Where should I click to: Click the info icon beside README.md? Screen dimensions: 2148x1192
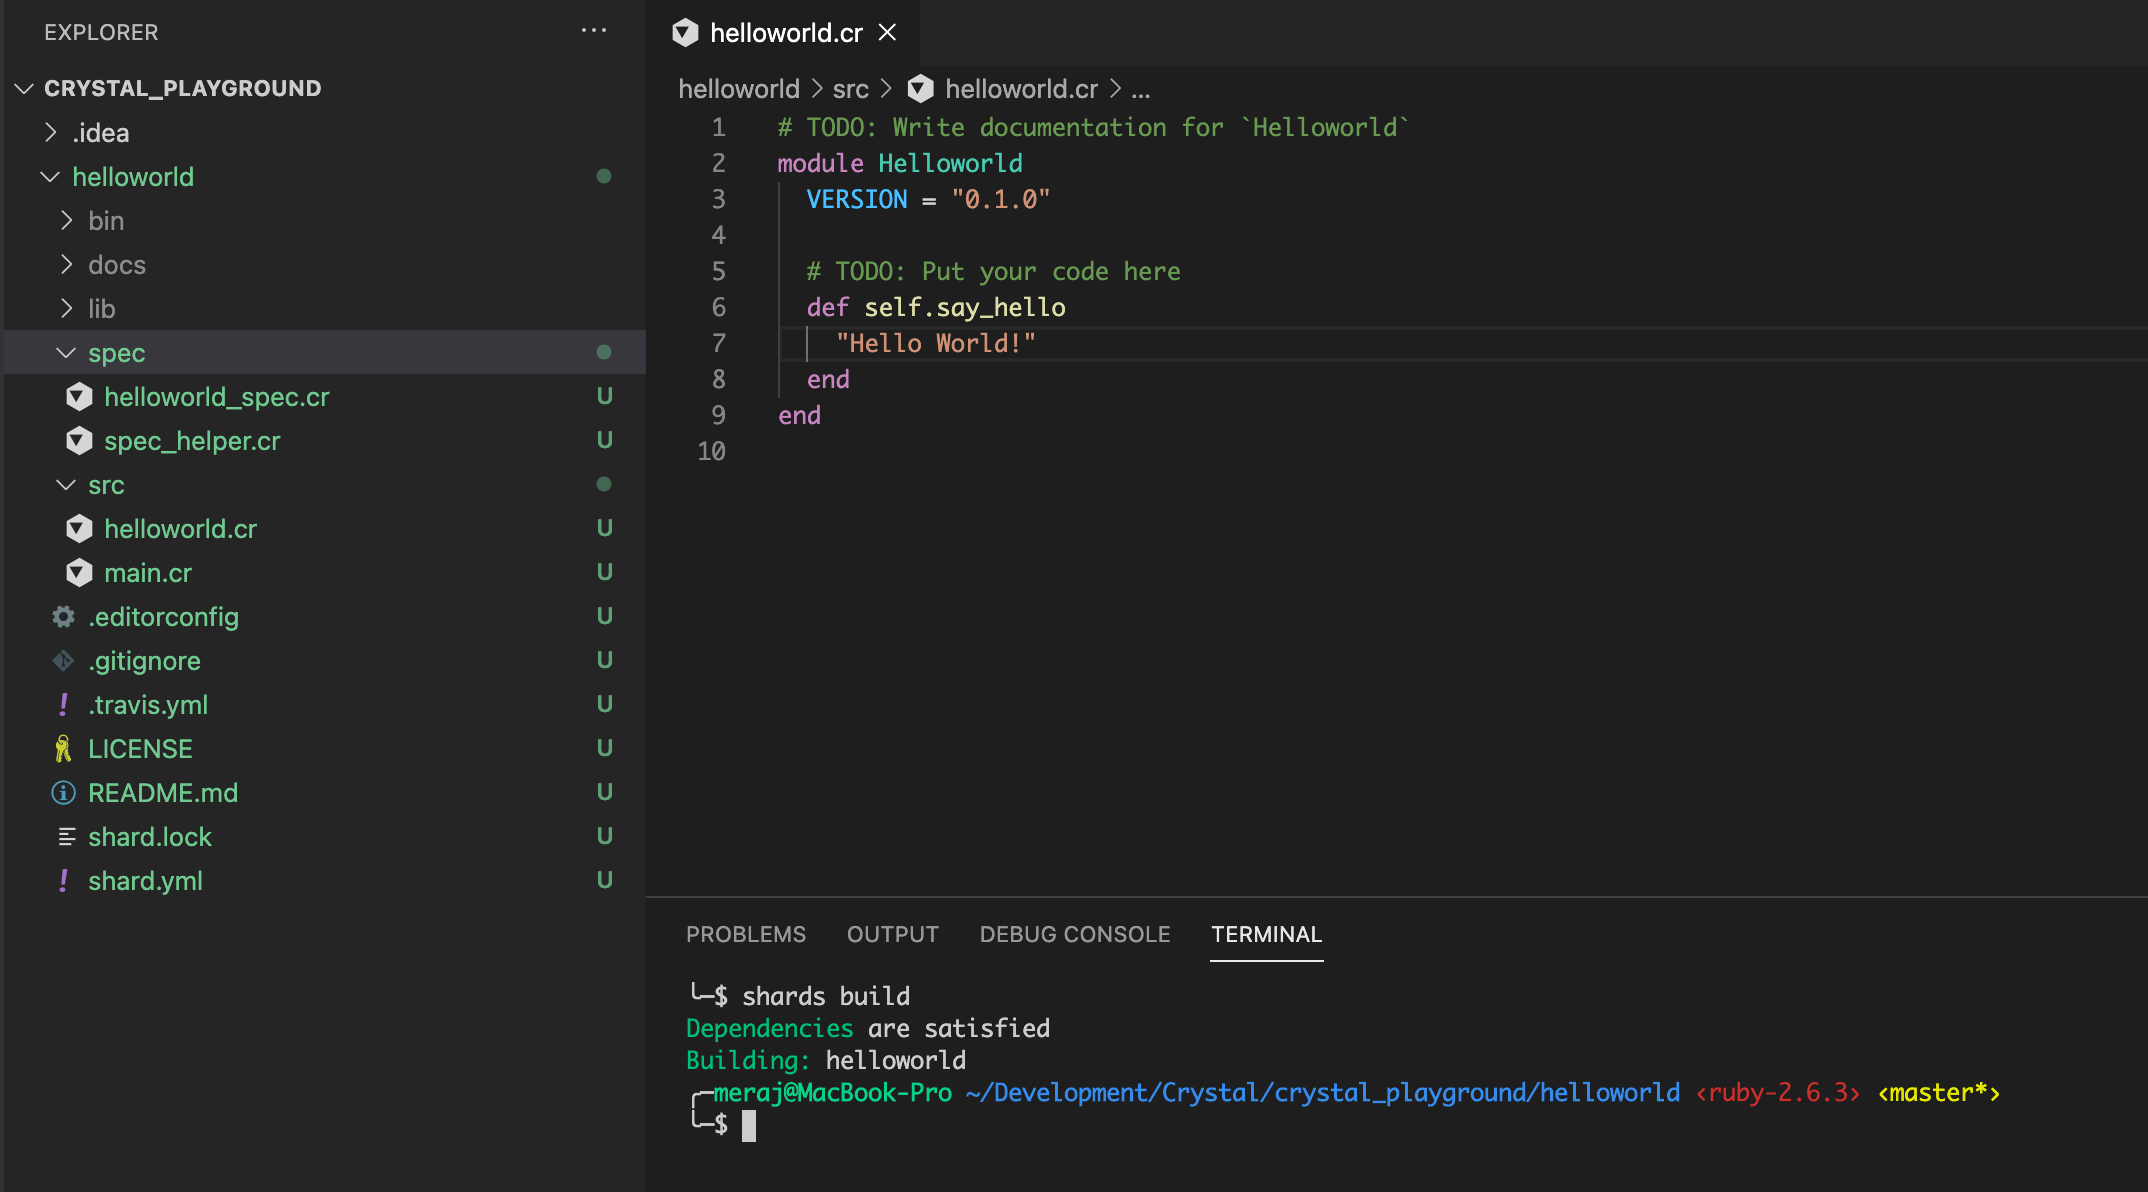pos(63,793)
